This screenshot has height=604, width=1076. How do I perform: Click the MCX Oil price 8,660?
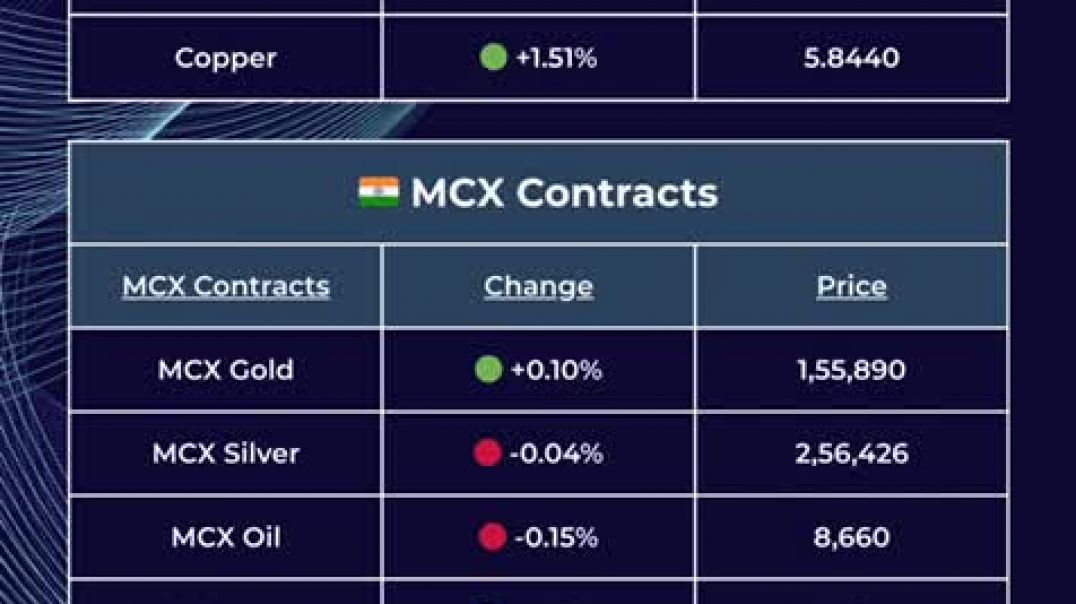pyautogui.click(x=851, y=538)
